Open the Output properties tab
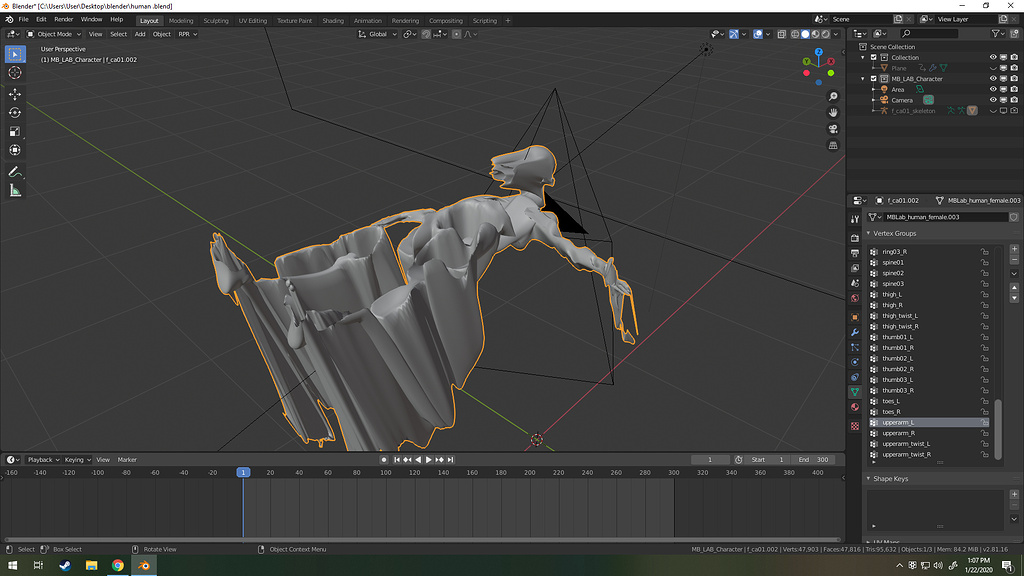 coord(855,253)
